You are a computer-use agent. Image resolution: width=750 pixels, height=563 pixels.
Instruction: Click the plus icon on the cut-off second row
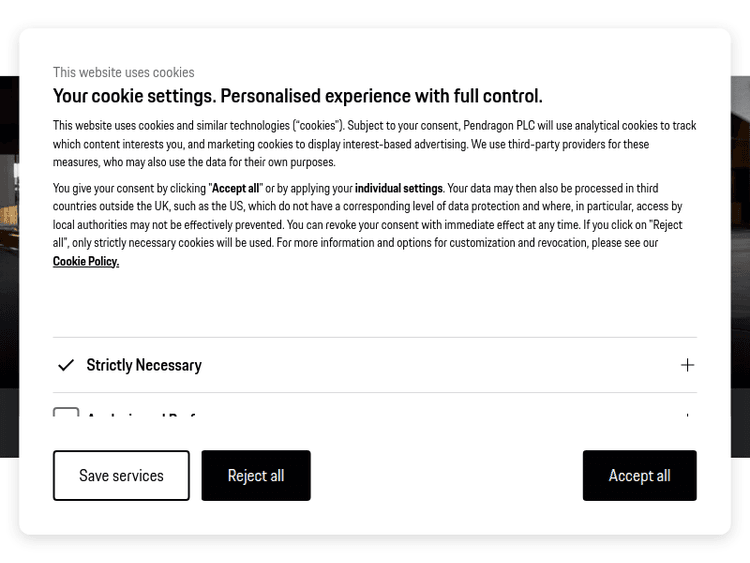[687, 415]
